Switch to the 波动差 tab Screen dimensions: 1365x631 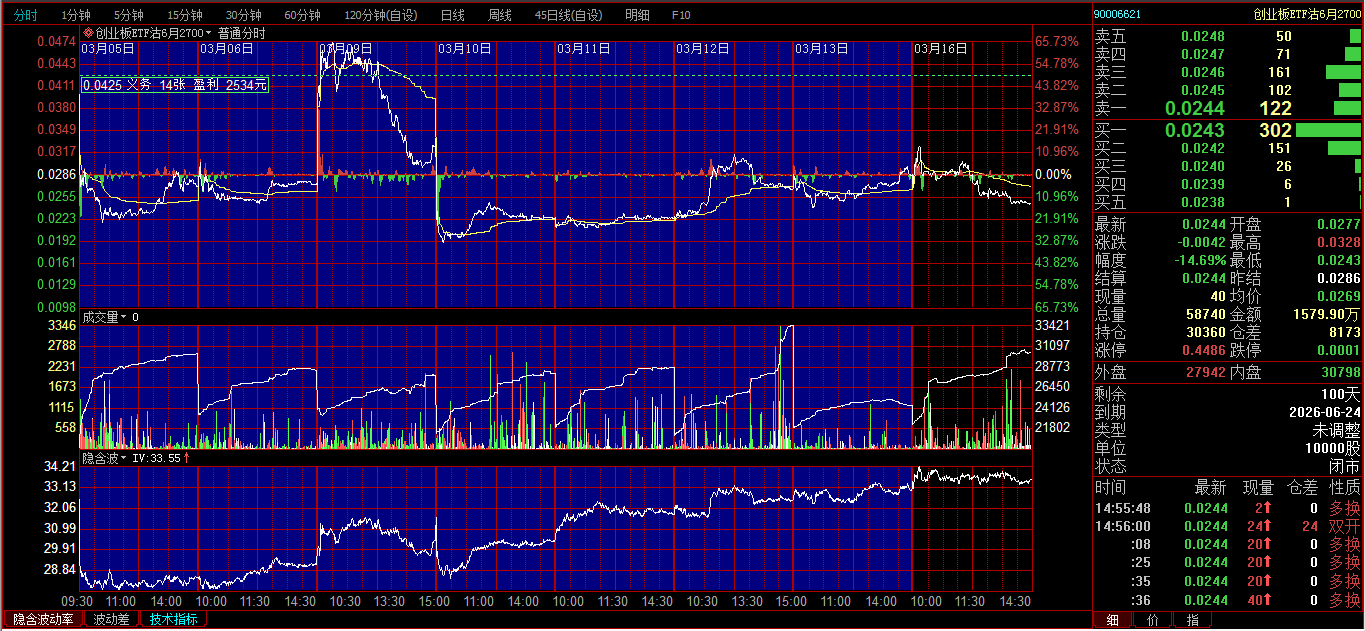[111, 619]
